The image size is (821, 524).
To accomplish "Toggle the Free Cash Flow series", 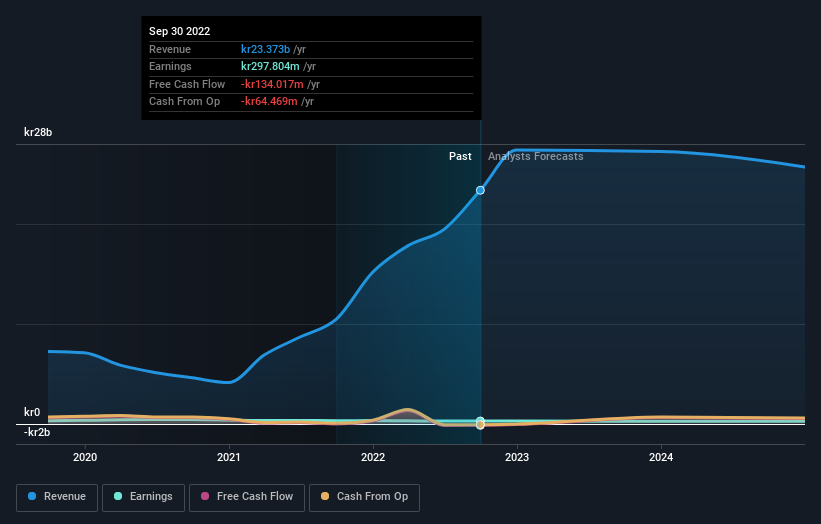I will pos(247,497).
